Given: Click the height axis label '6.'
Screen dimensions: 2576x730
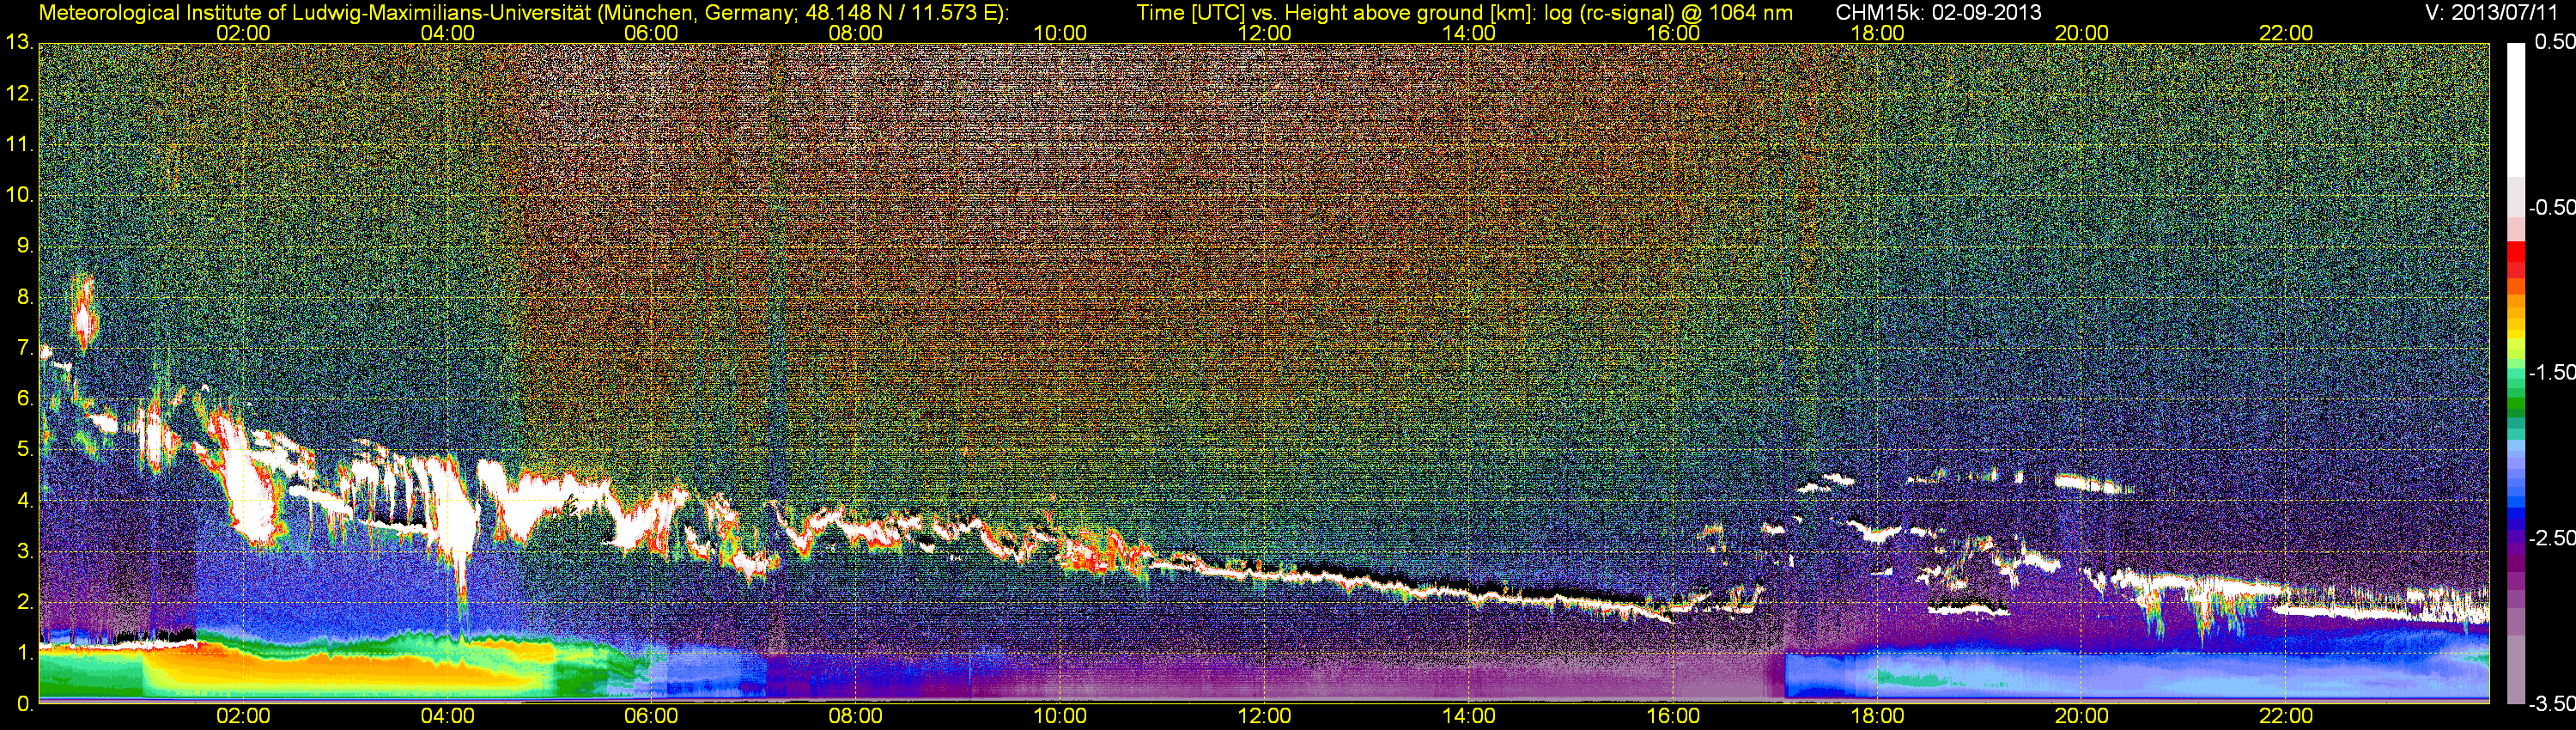Looking at the screenshot, I should pyautogui.click(x=25, y=399).
